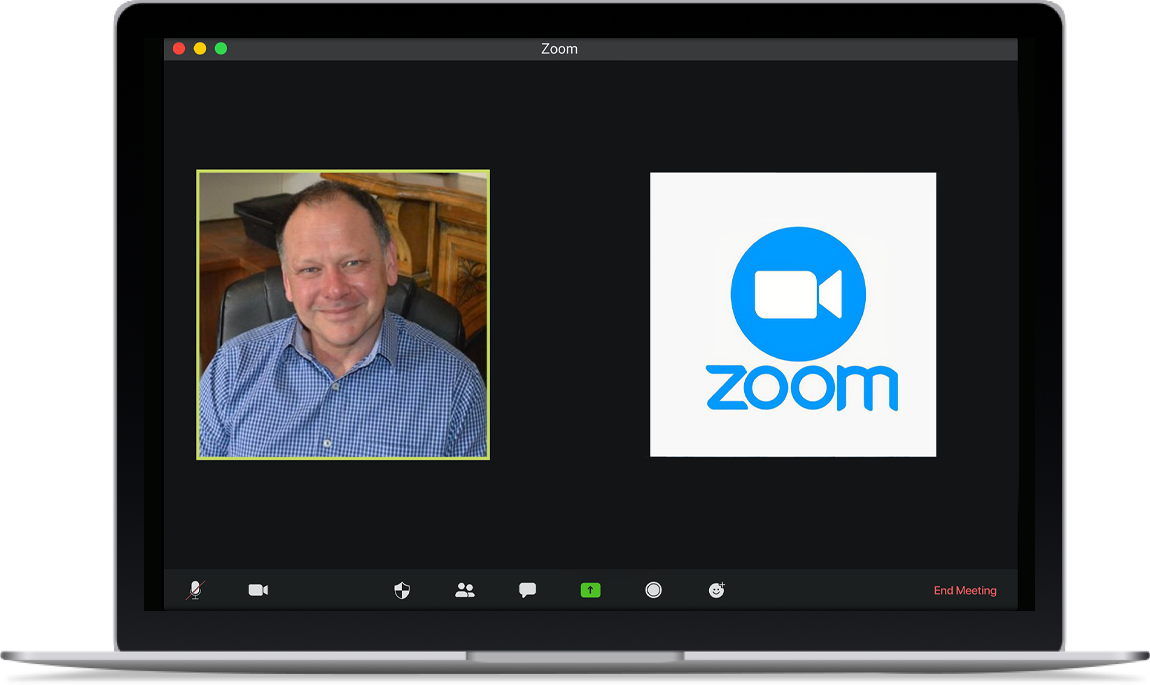Open the Reactions smiley icon
Screen dimensions: 1150x685
tap(716, 590)
